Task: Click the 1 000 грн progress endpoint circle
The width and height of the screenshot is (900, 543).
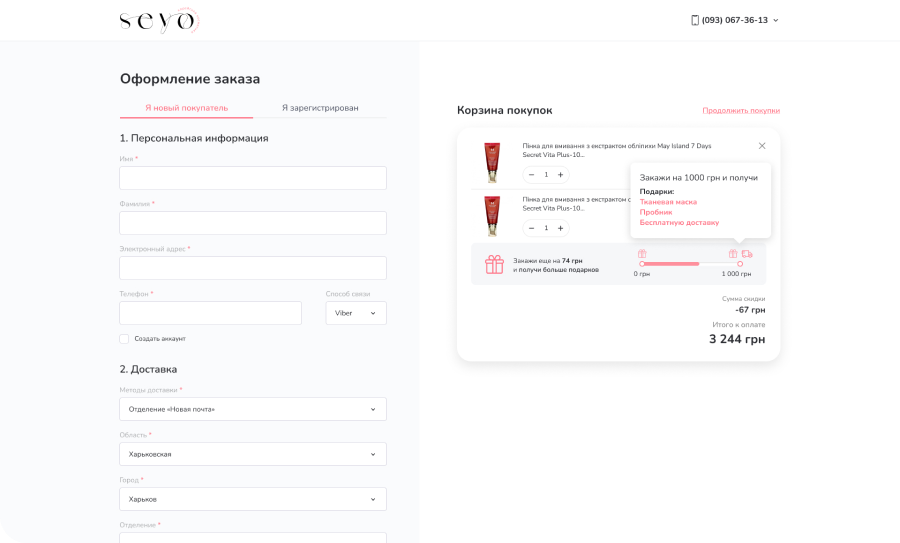Action: pyautogui.click(x=740, y=264)
